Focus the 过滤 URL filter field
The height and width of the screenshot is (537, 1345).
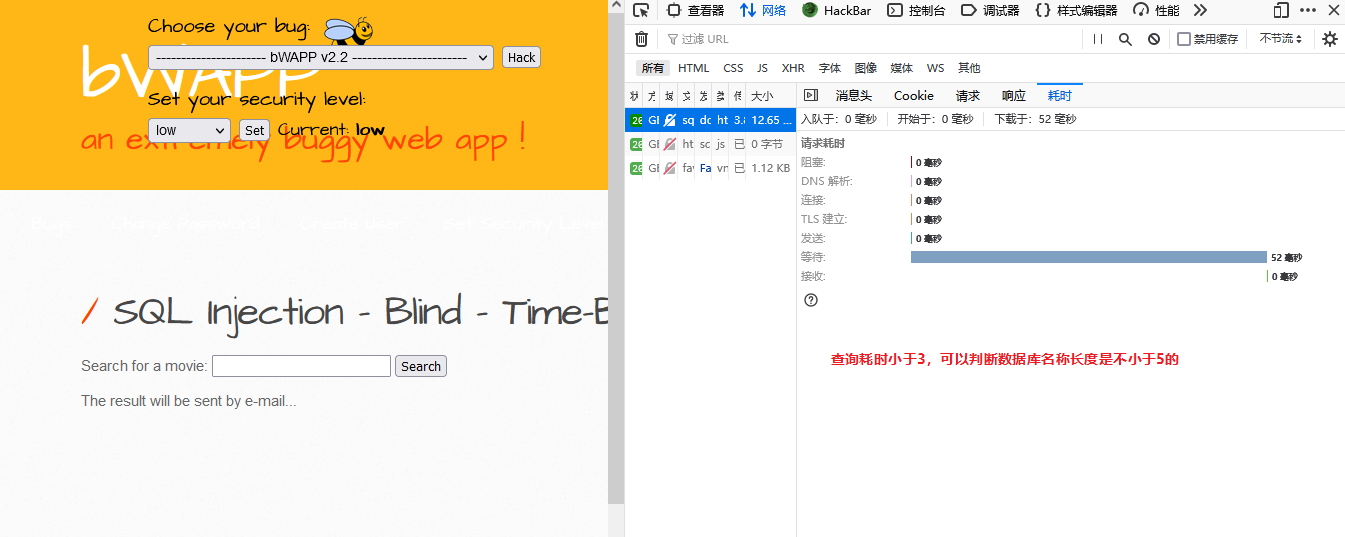(870, 39)
